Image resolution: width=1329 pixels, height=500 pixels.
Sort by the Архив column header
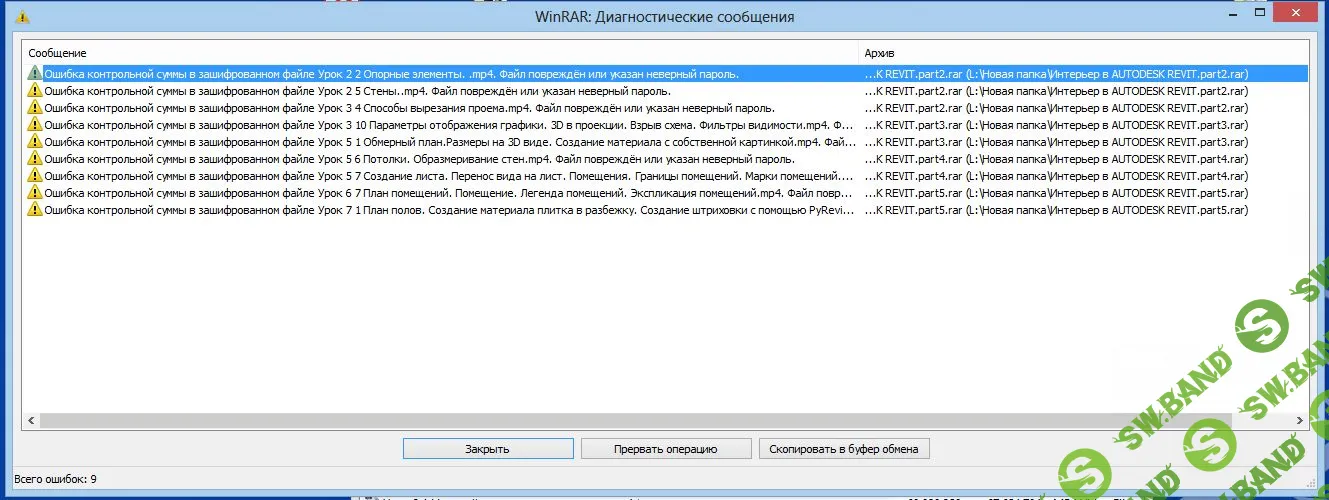click(1080, 52)
